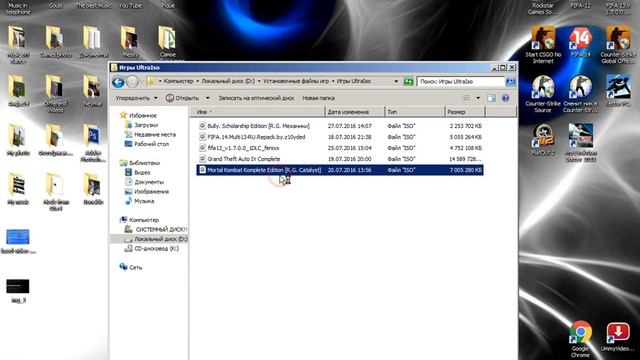Open the Explorer help question-mark icon
The width and height of the screenshot is (640, 360).
click(x=505, y=98)
